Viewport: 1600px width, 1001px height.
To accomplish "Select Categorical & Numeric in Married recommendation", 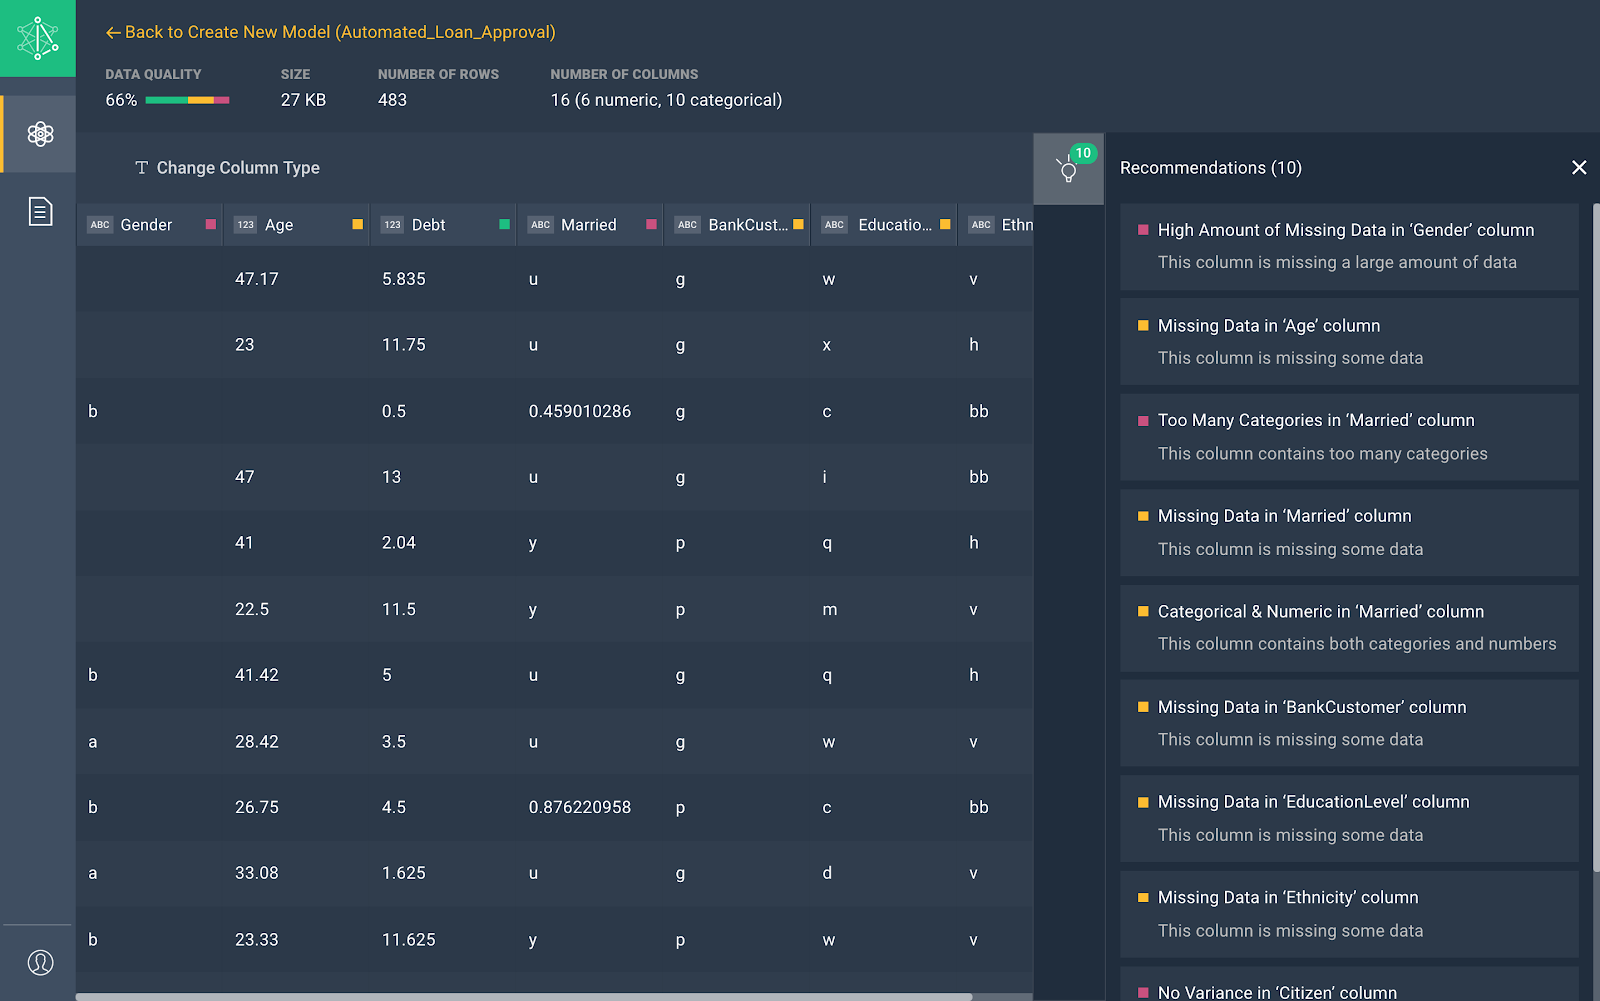I will pyautogui.click(x=1348, y=628).
